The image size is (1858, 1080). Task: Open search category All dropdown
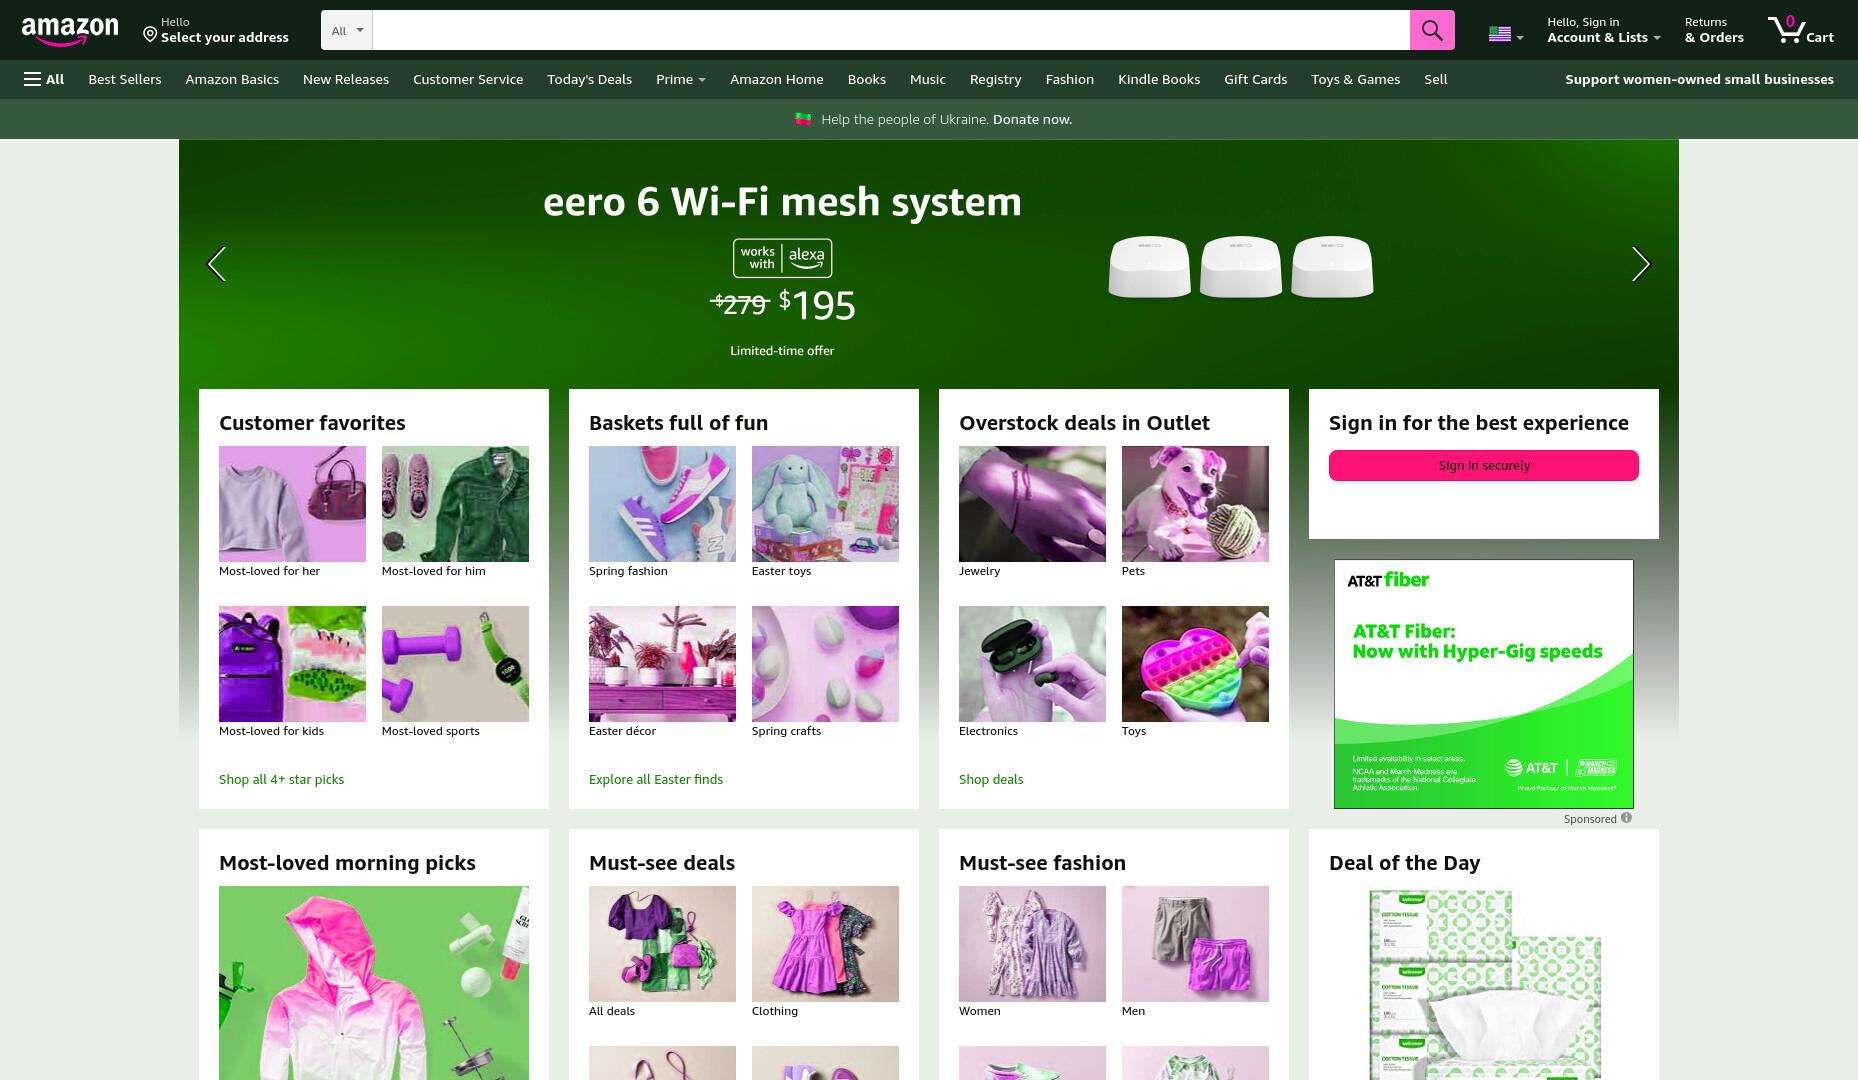(347, 30)
